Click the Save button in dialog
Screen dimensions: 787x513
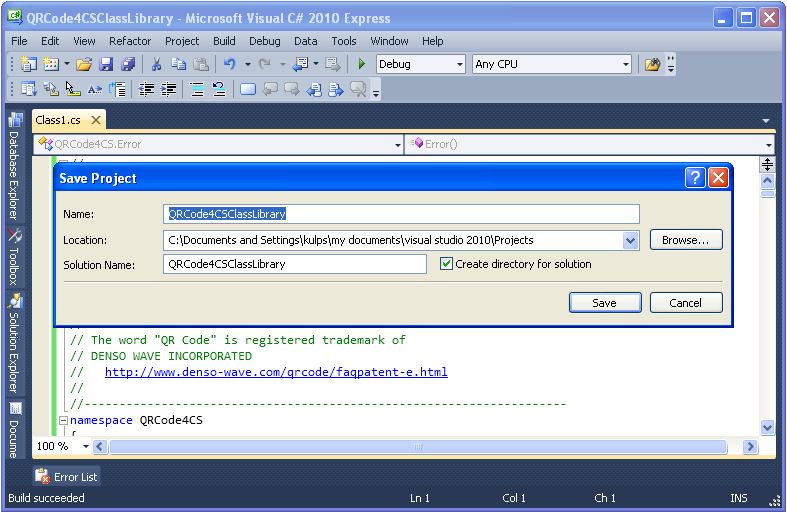click(x=605, y=303)
